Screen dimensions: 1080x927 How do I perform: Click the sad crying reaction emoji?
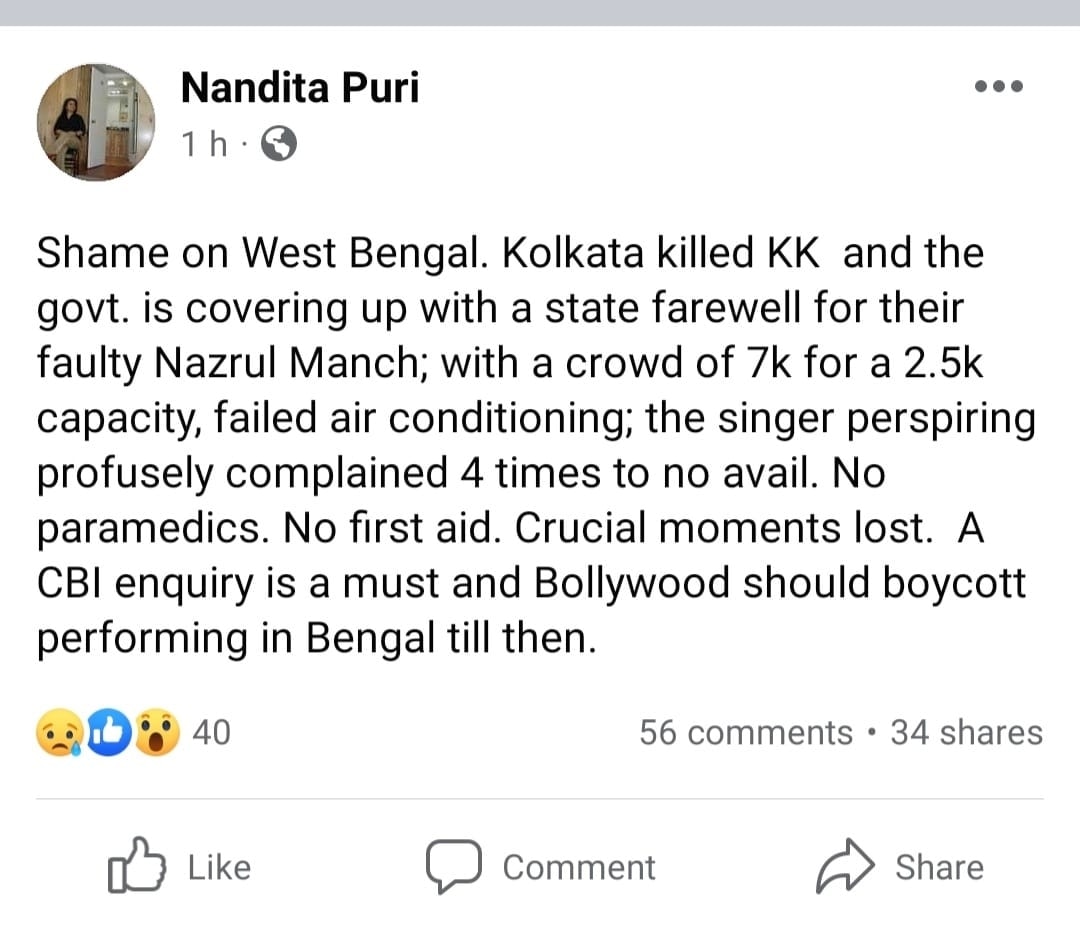click(x=58, y=734)
